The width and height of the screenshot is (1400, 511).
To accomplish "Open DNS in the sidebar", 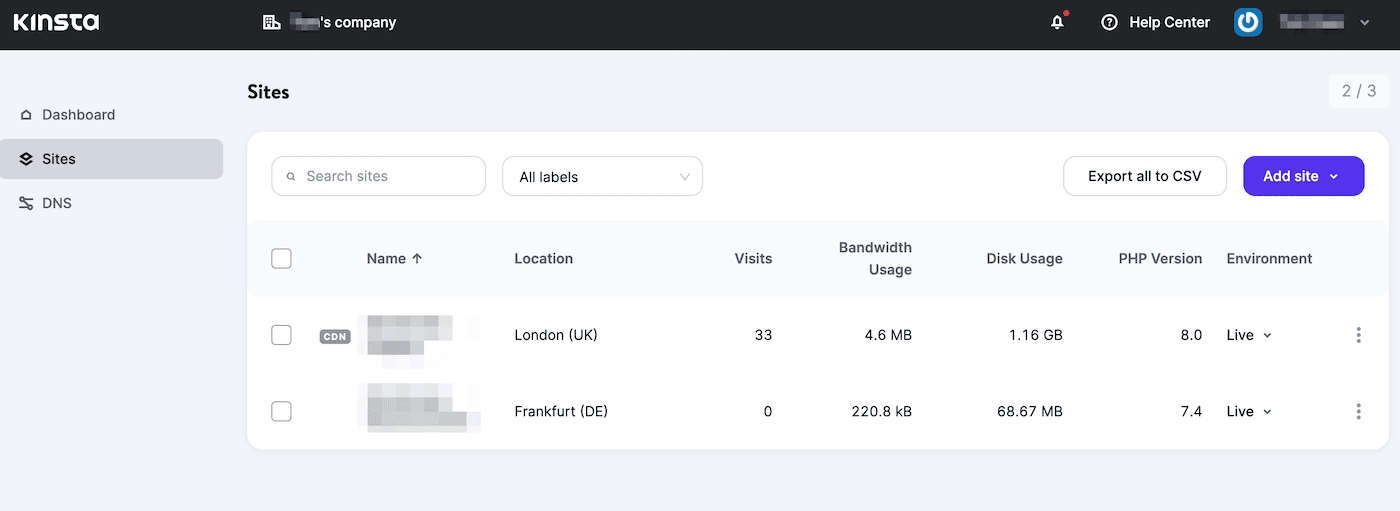I will click(56, 203).
